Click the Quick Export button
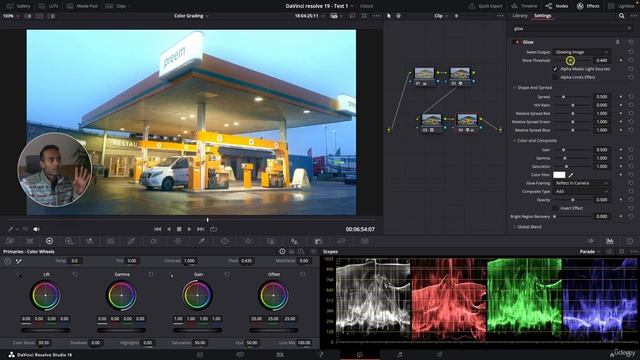Viewport: 640px width, 360px height. 486,6
